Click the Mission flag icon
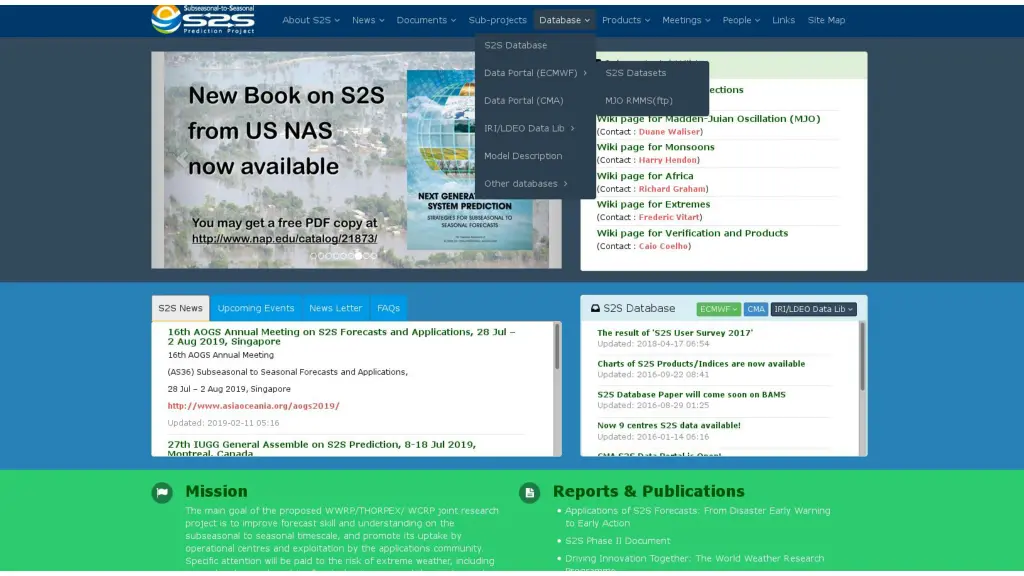The image size is (1024, 576). (162, 492)
